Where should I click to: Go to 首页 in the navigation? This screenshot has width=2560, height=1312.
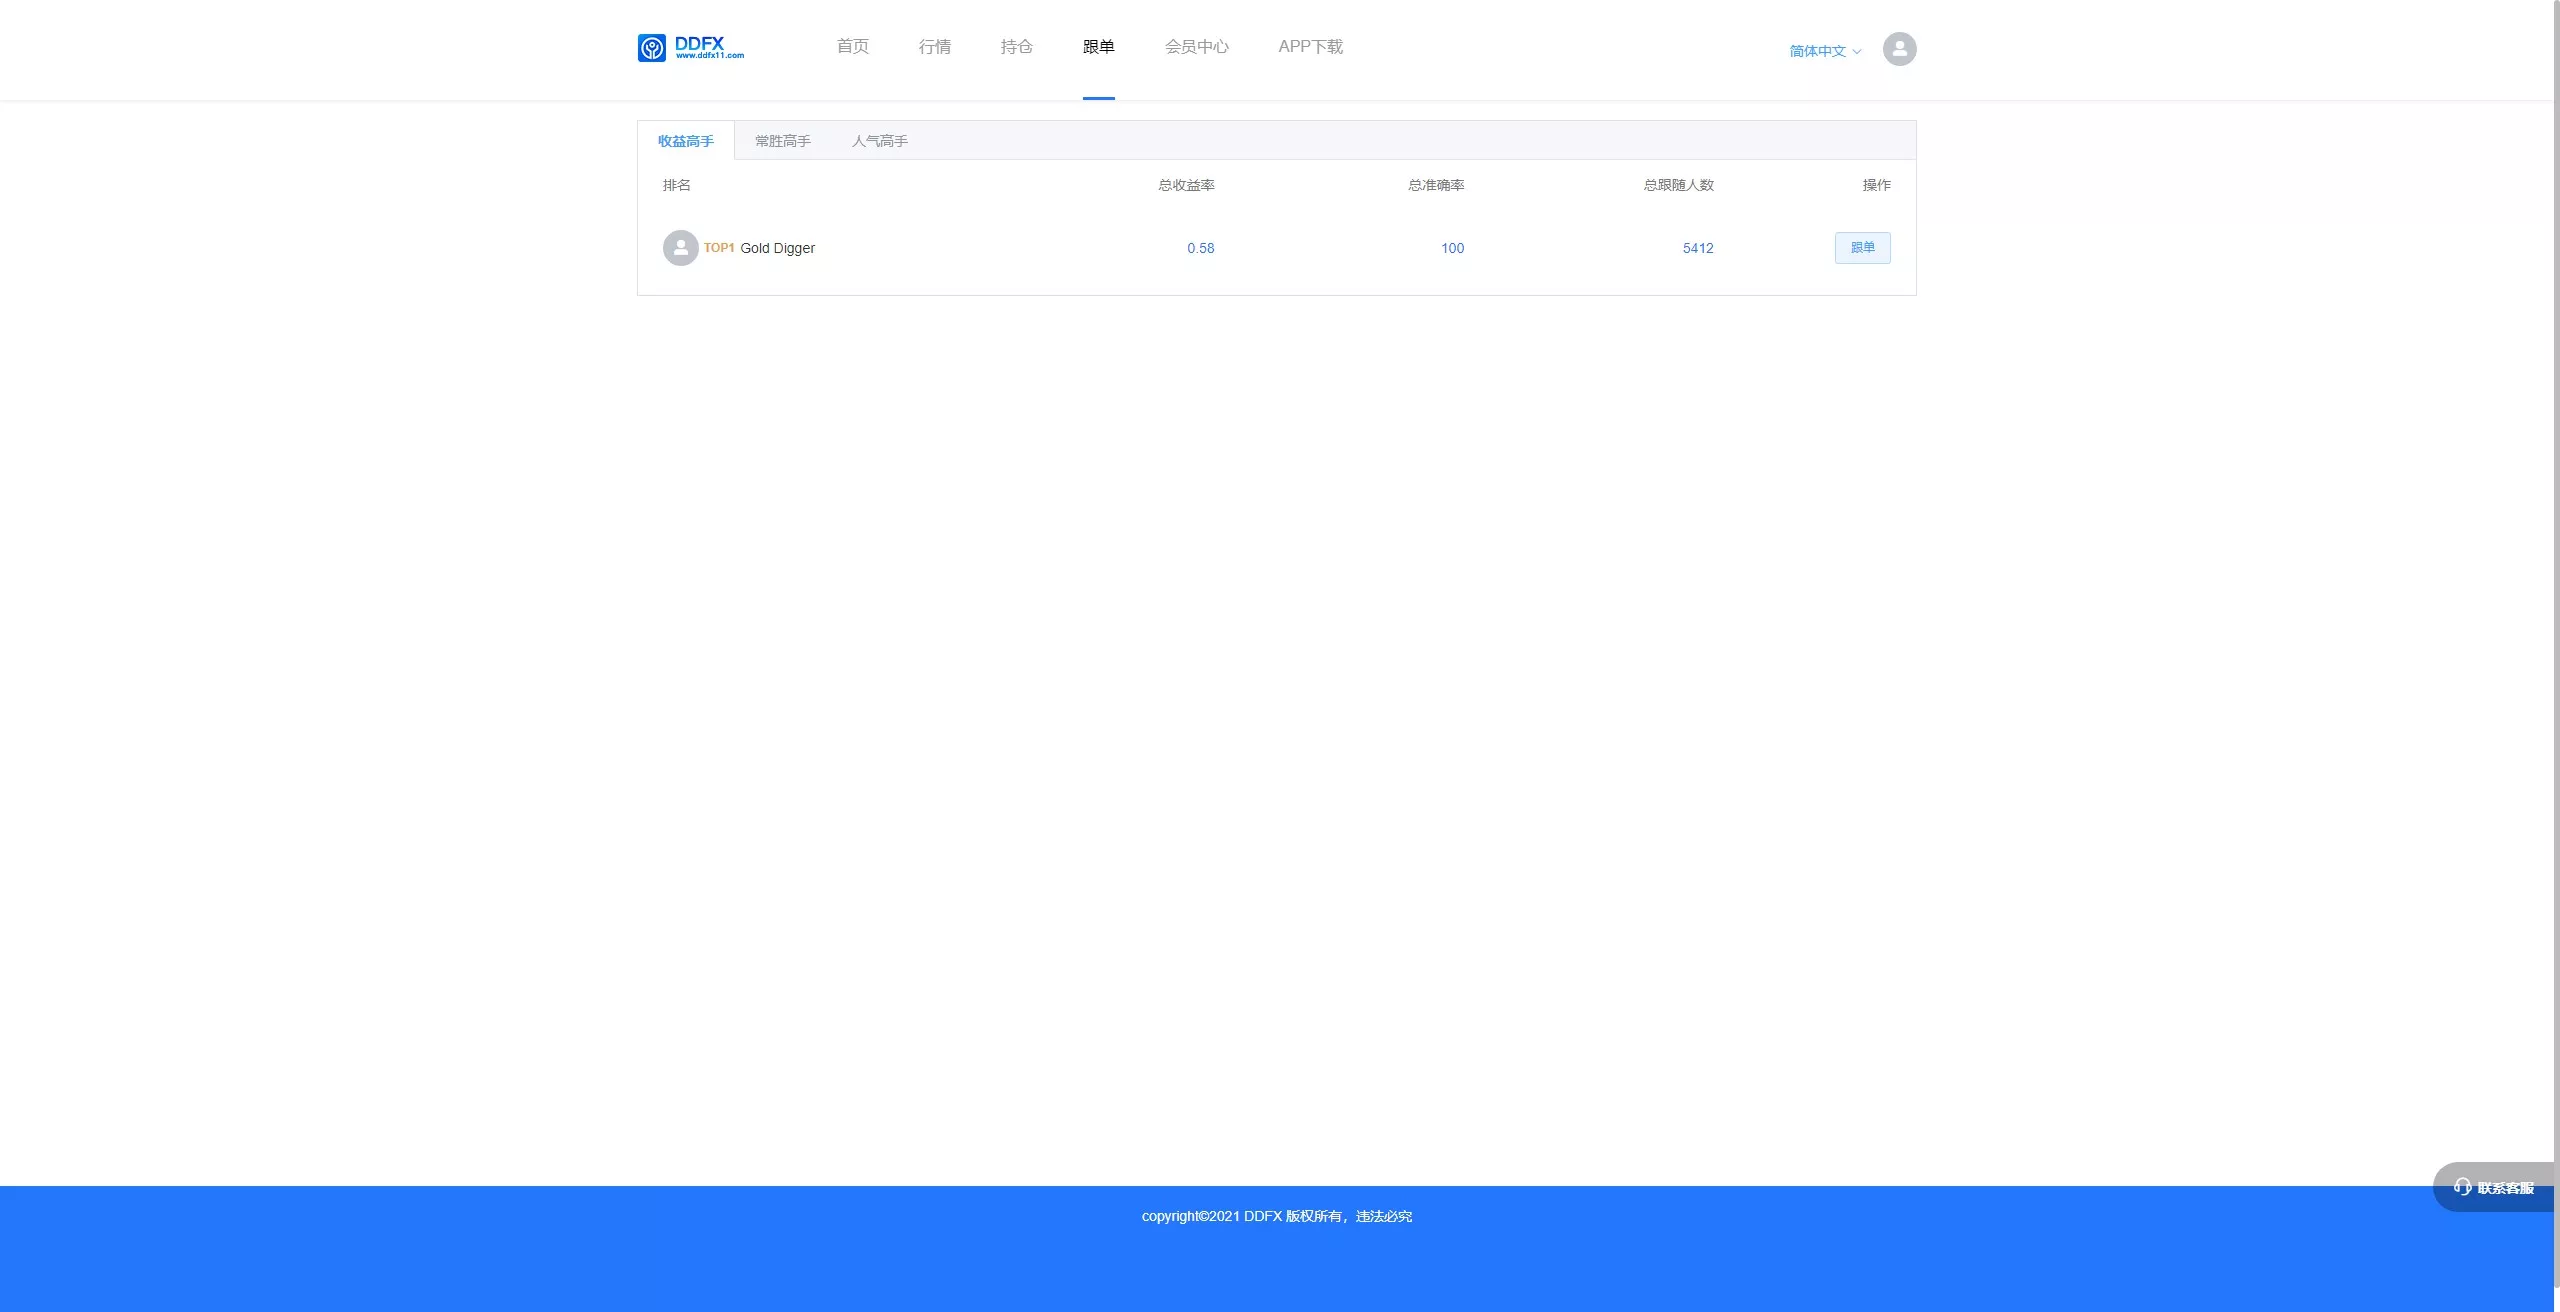pos(852,47)
